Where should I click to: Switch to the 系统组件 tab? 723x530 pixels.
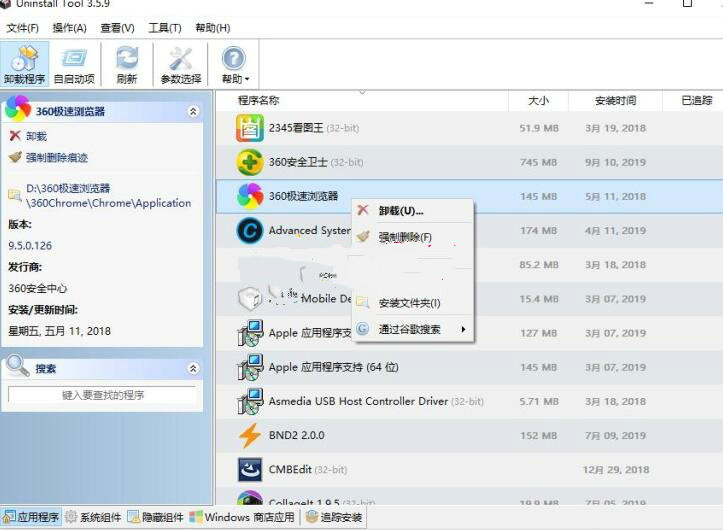pos(98,517)
